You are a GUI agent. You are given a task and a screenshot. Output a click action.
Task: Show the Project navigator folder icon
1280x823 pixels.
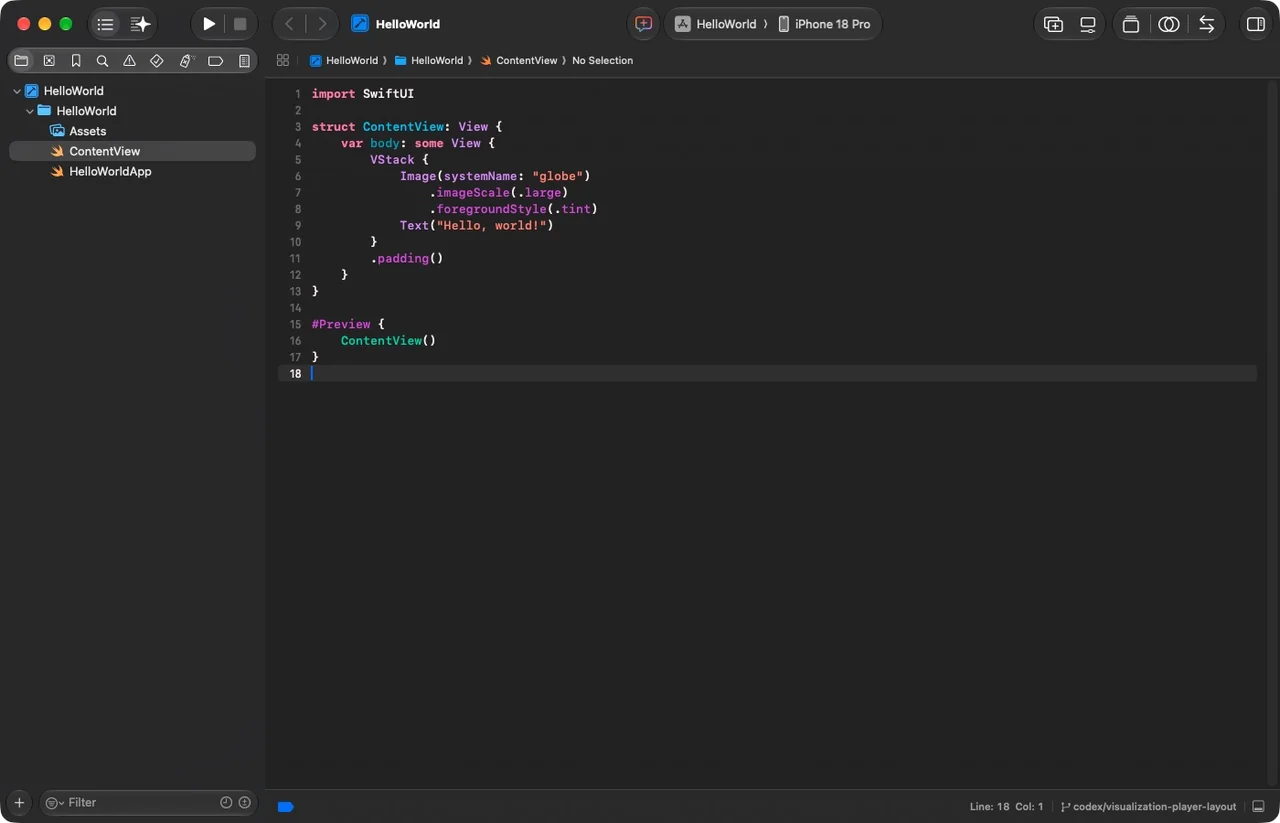click(x=21, y=61)
